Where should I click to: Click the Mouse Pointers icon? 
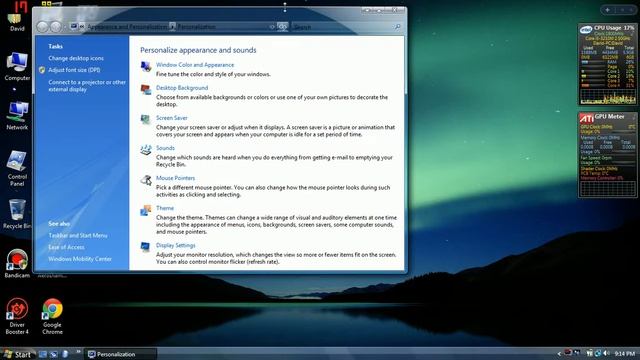tap(146, 180)
